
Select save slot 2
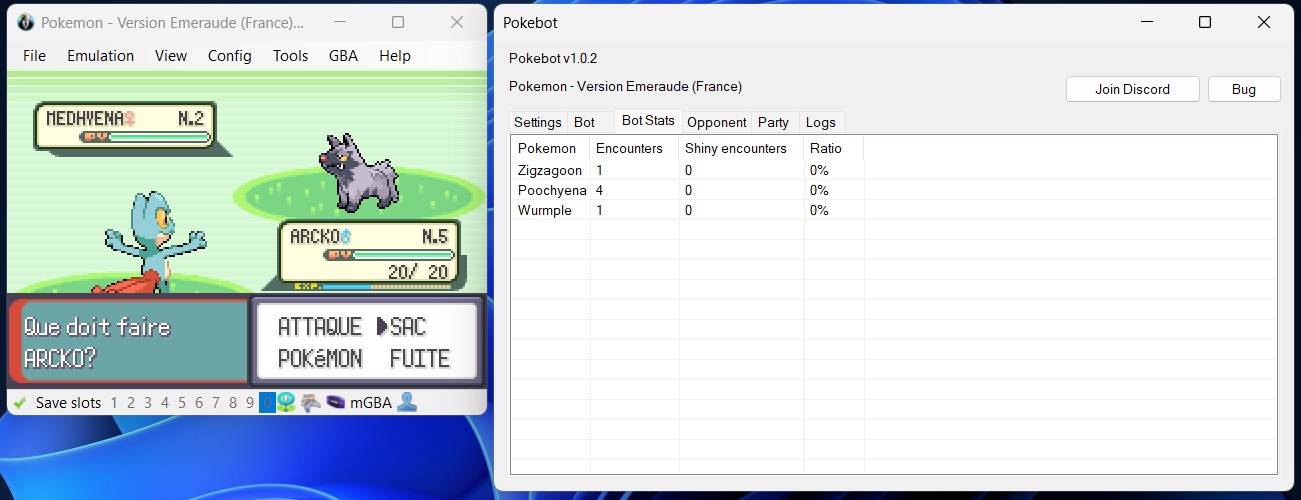click(x=131, y=403)
